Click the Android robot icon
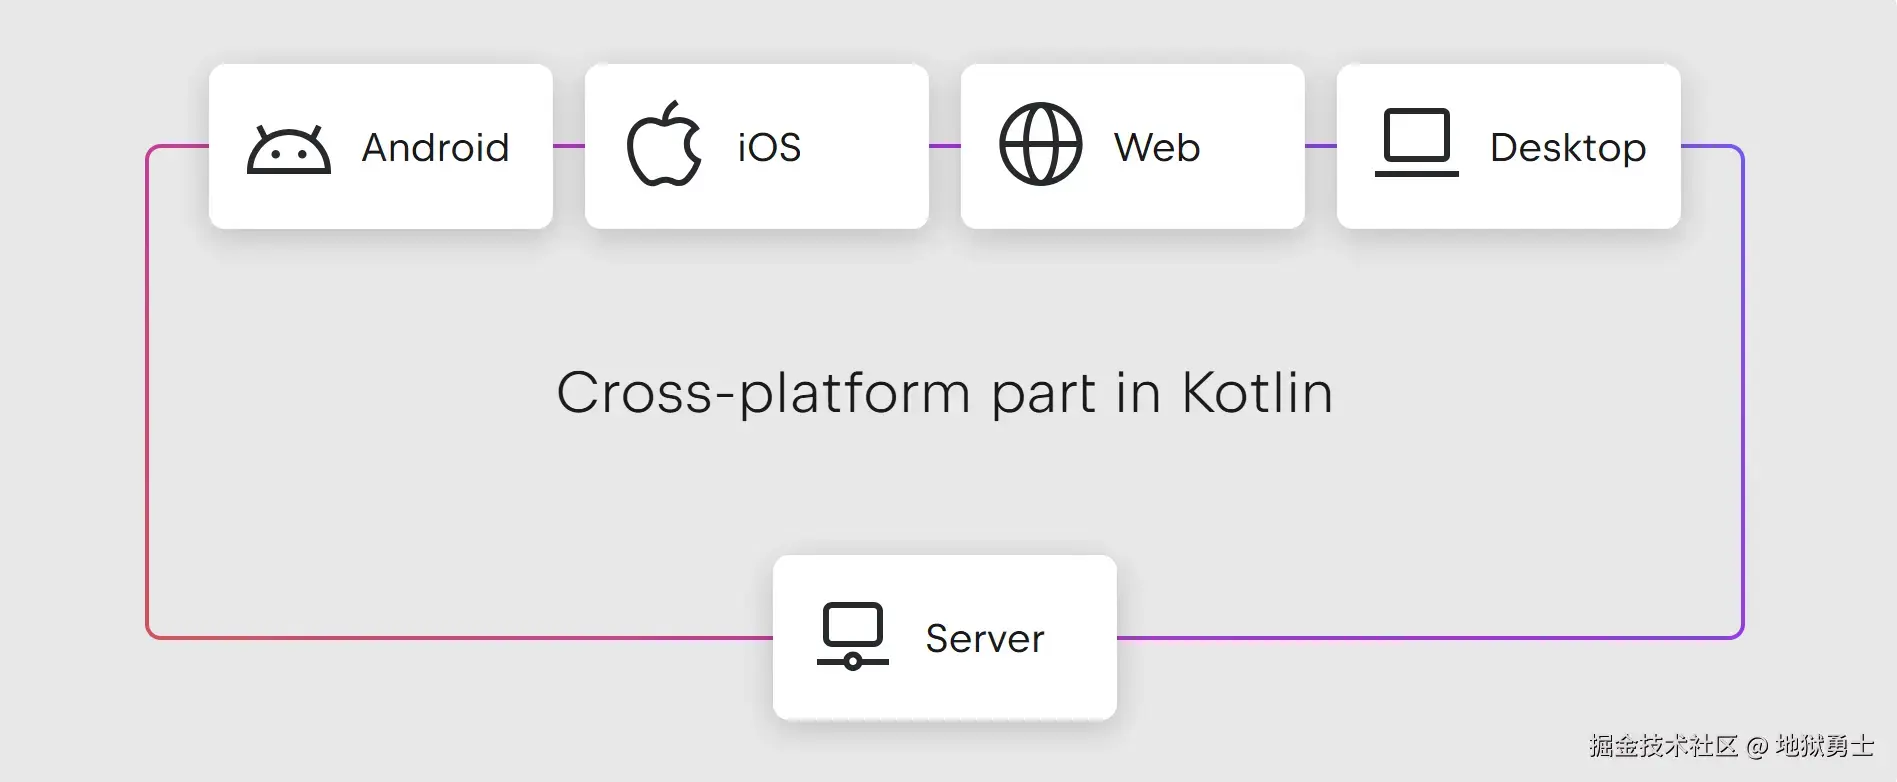This screenshot has width=1897, height=782. click(x=289, y=149)
